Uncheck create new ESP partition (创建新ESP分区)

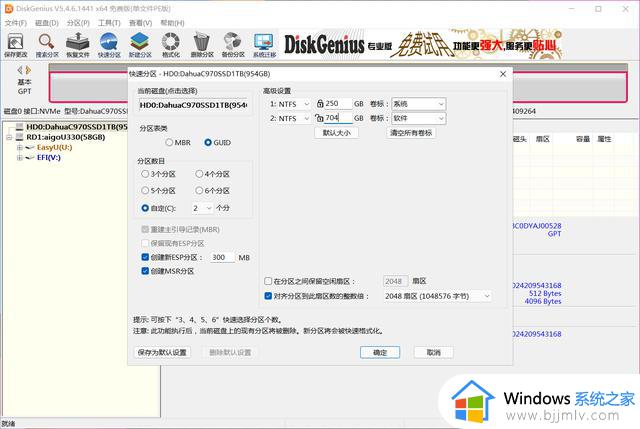click(145, 257)
